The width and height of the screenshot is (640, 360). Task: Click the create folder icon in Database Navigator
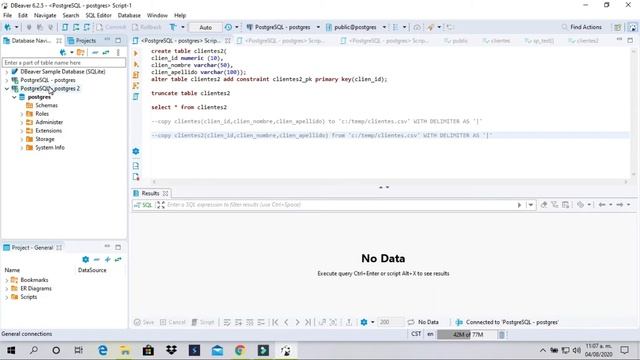click(x=80, y=52)
